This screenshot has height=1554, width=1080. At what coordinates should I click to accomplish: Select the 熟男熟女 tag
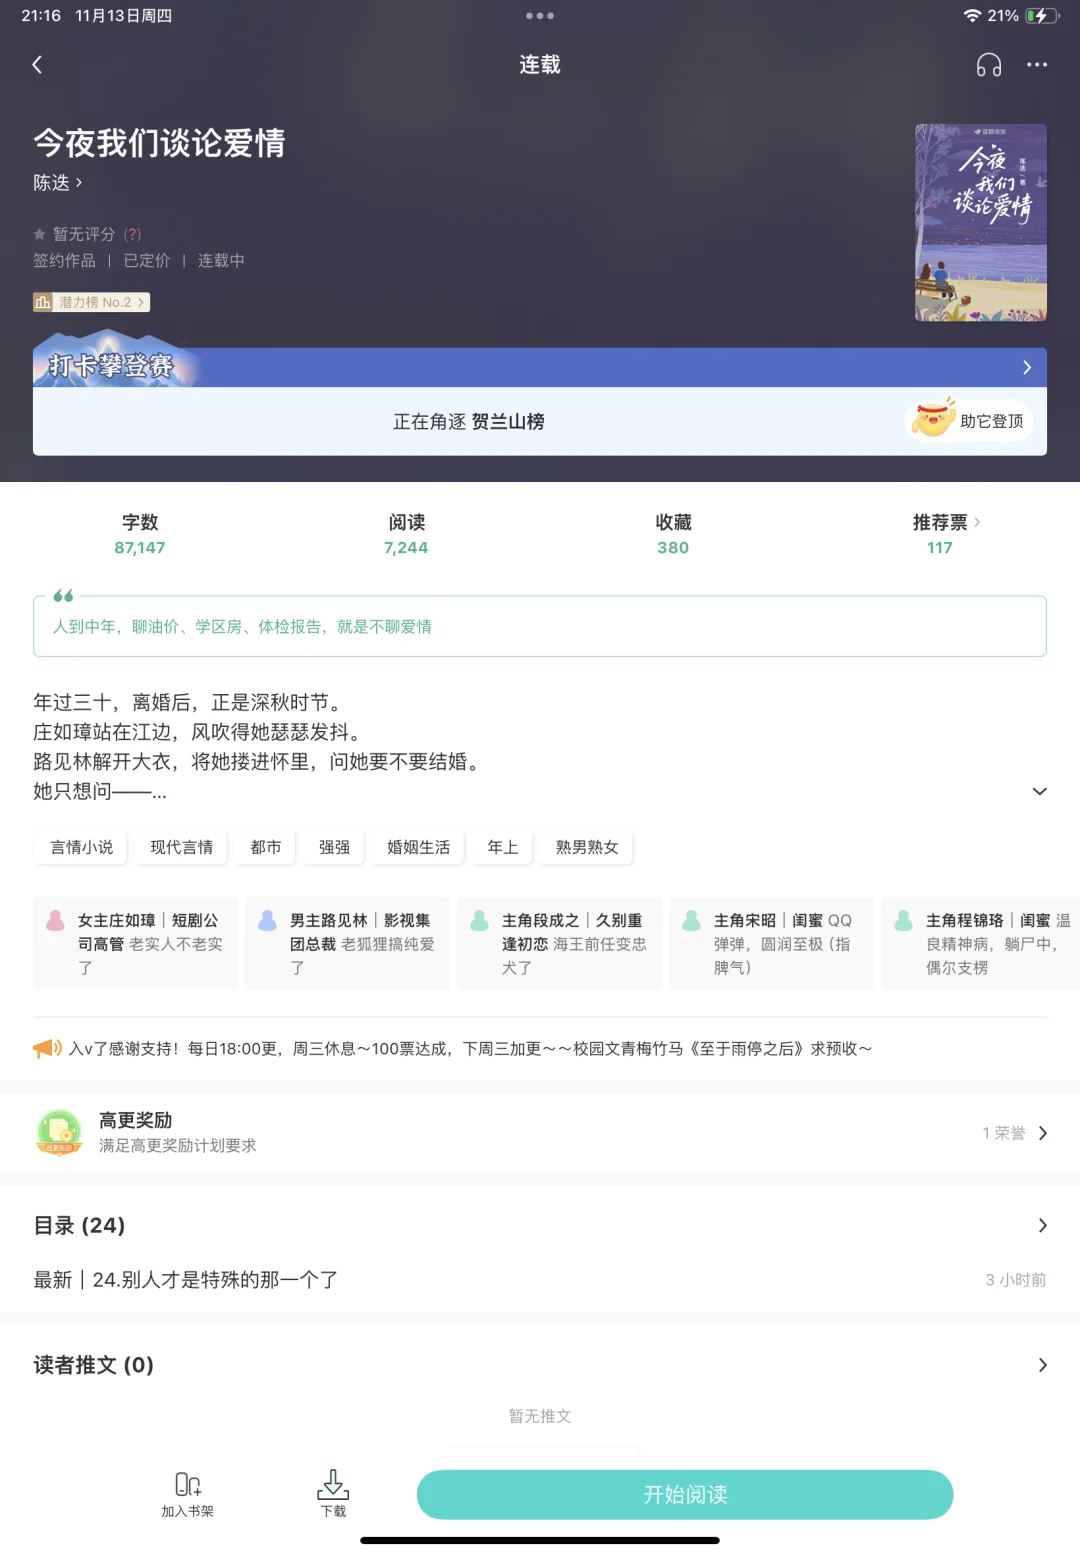586,847
